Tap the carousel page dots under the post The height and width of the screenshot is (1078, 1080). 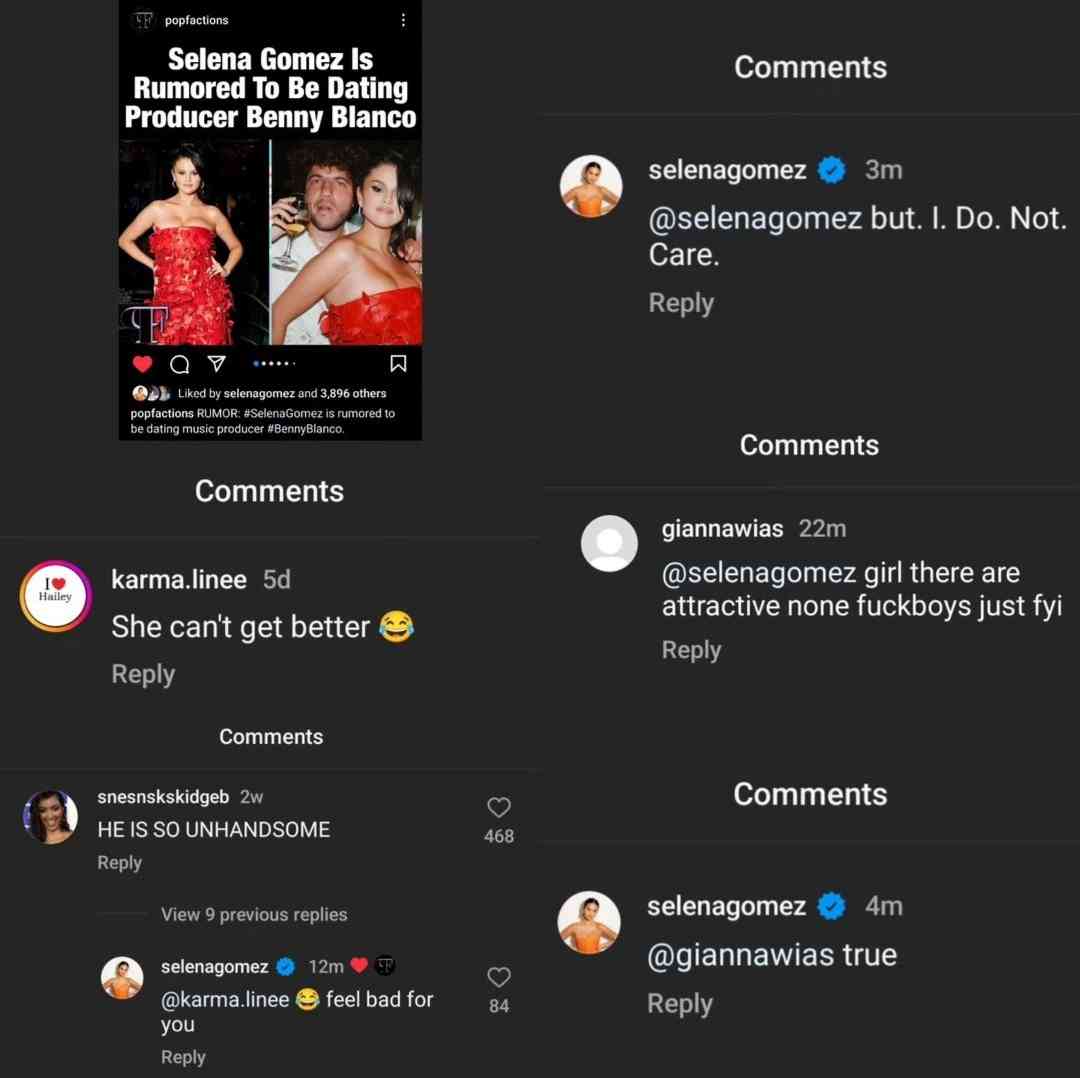click(x=274, y=363)
